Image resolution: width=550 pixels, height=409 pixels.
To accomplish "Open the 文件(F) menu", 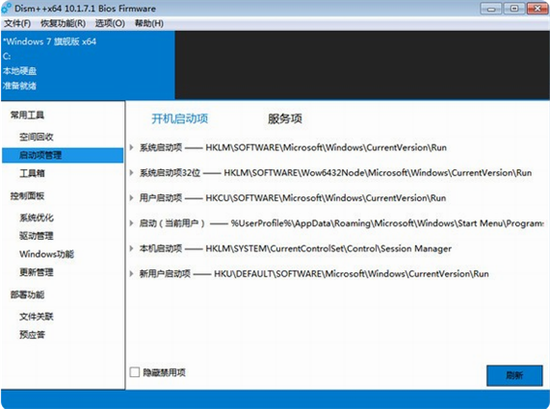I will (18, 24).
